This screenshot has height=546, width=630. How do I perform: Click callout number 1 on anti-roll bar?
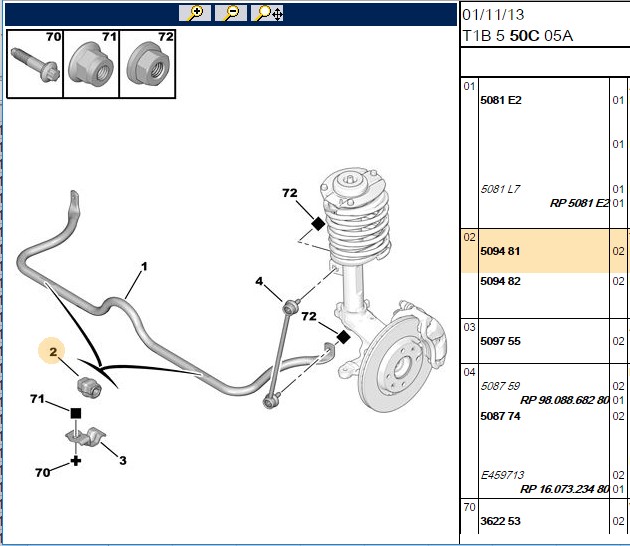pyautogui.click(x=144, y=266)
